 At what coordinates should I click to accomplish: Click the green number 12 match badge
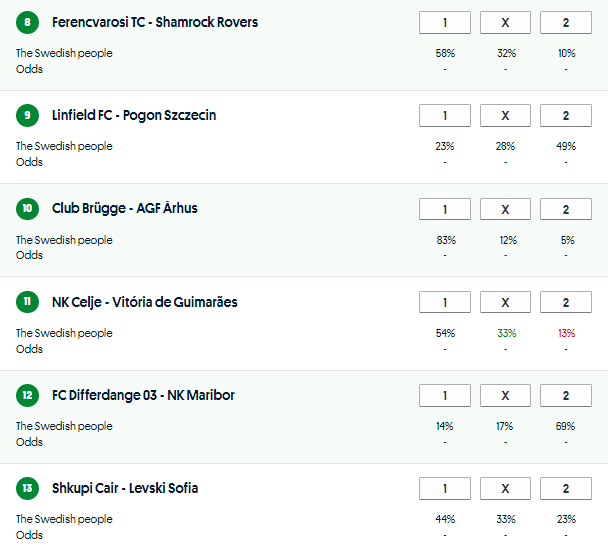click(27, 396)
